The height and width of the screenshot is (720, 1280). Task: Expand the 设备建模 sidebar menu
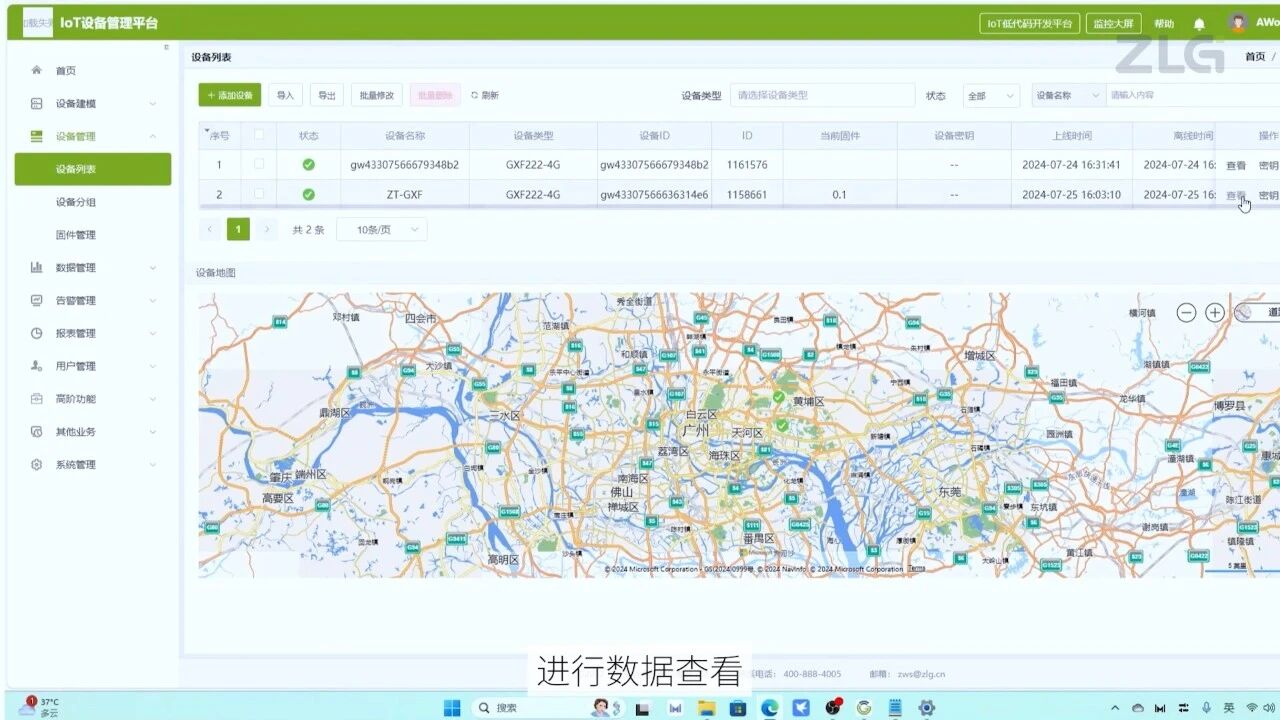(92, 103)
